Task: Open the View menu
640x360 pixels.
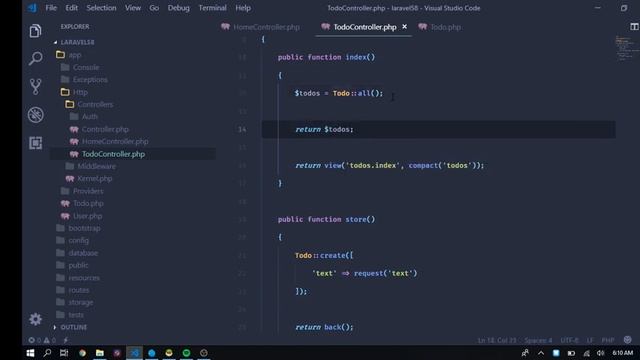Action: point(133,8)
